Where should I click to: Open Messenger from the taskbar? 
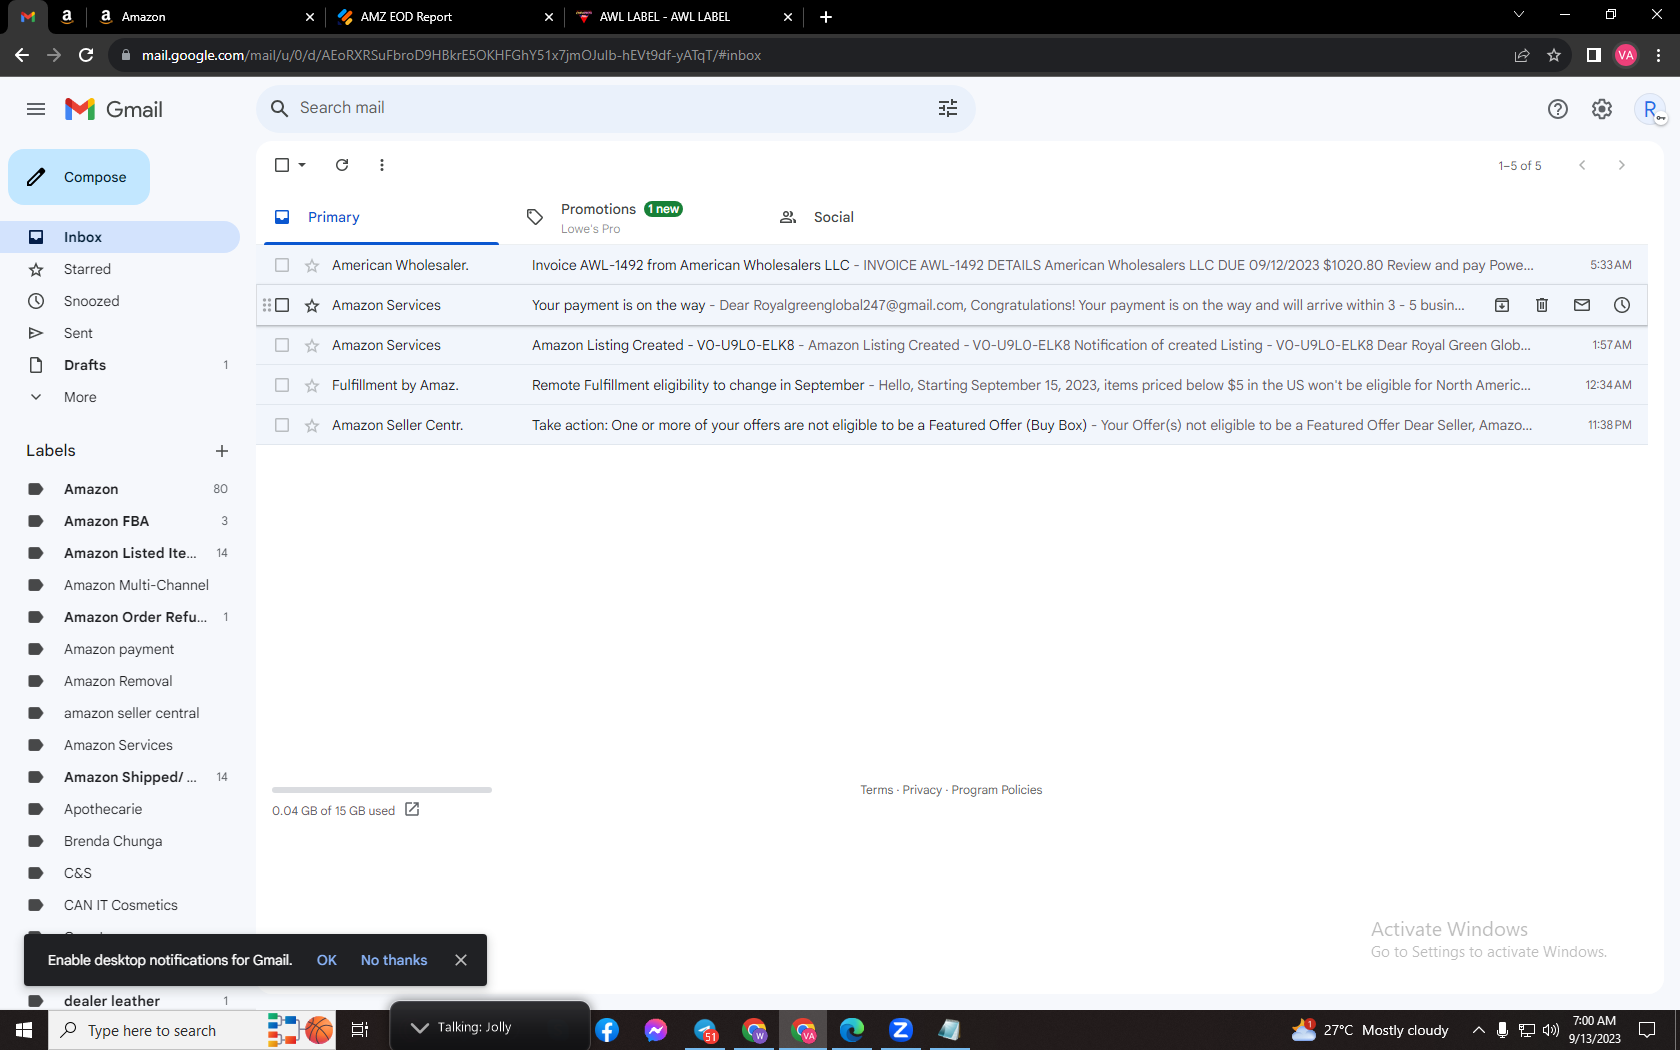tap(656, 1030)
